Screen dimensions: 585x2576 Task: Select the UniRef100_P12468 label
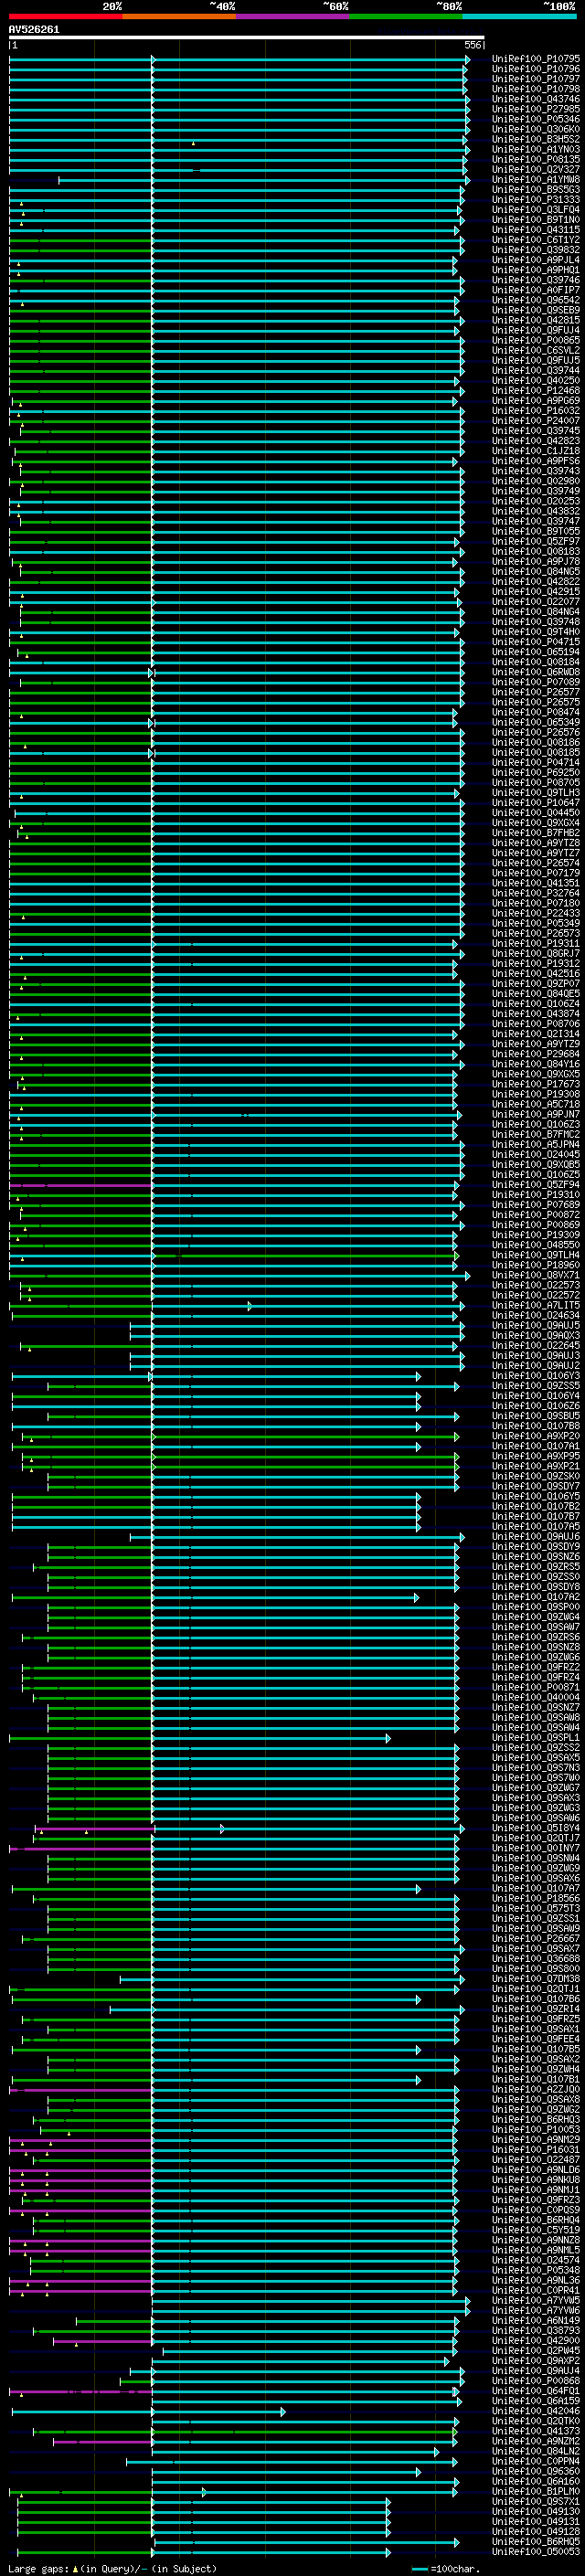click(536, 390)
